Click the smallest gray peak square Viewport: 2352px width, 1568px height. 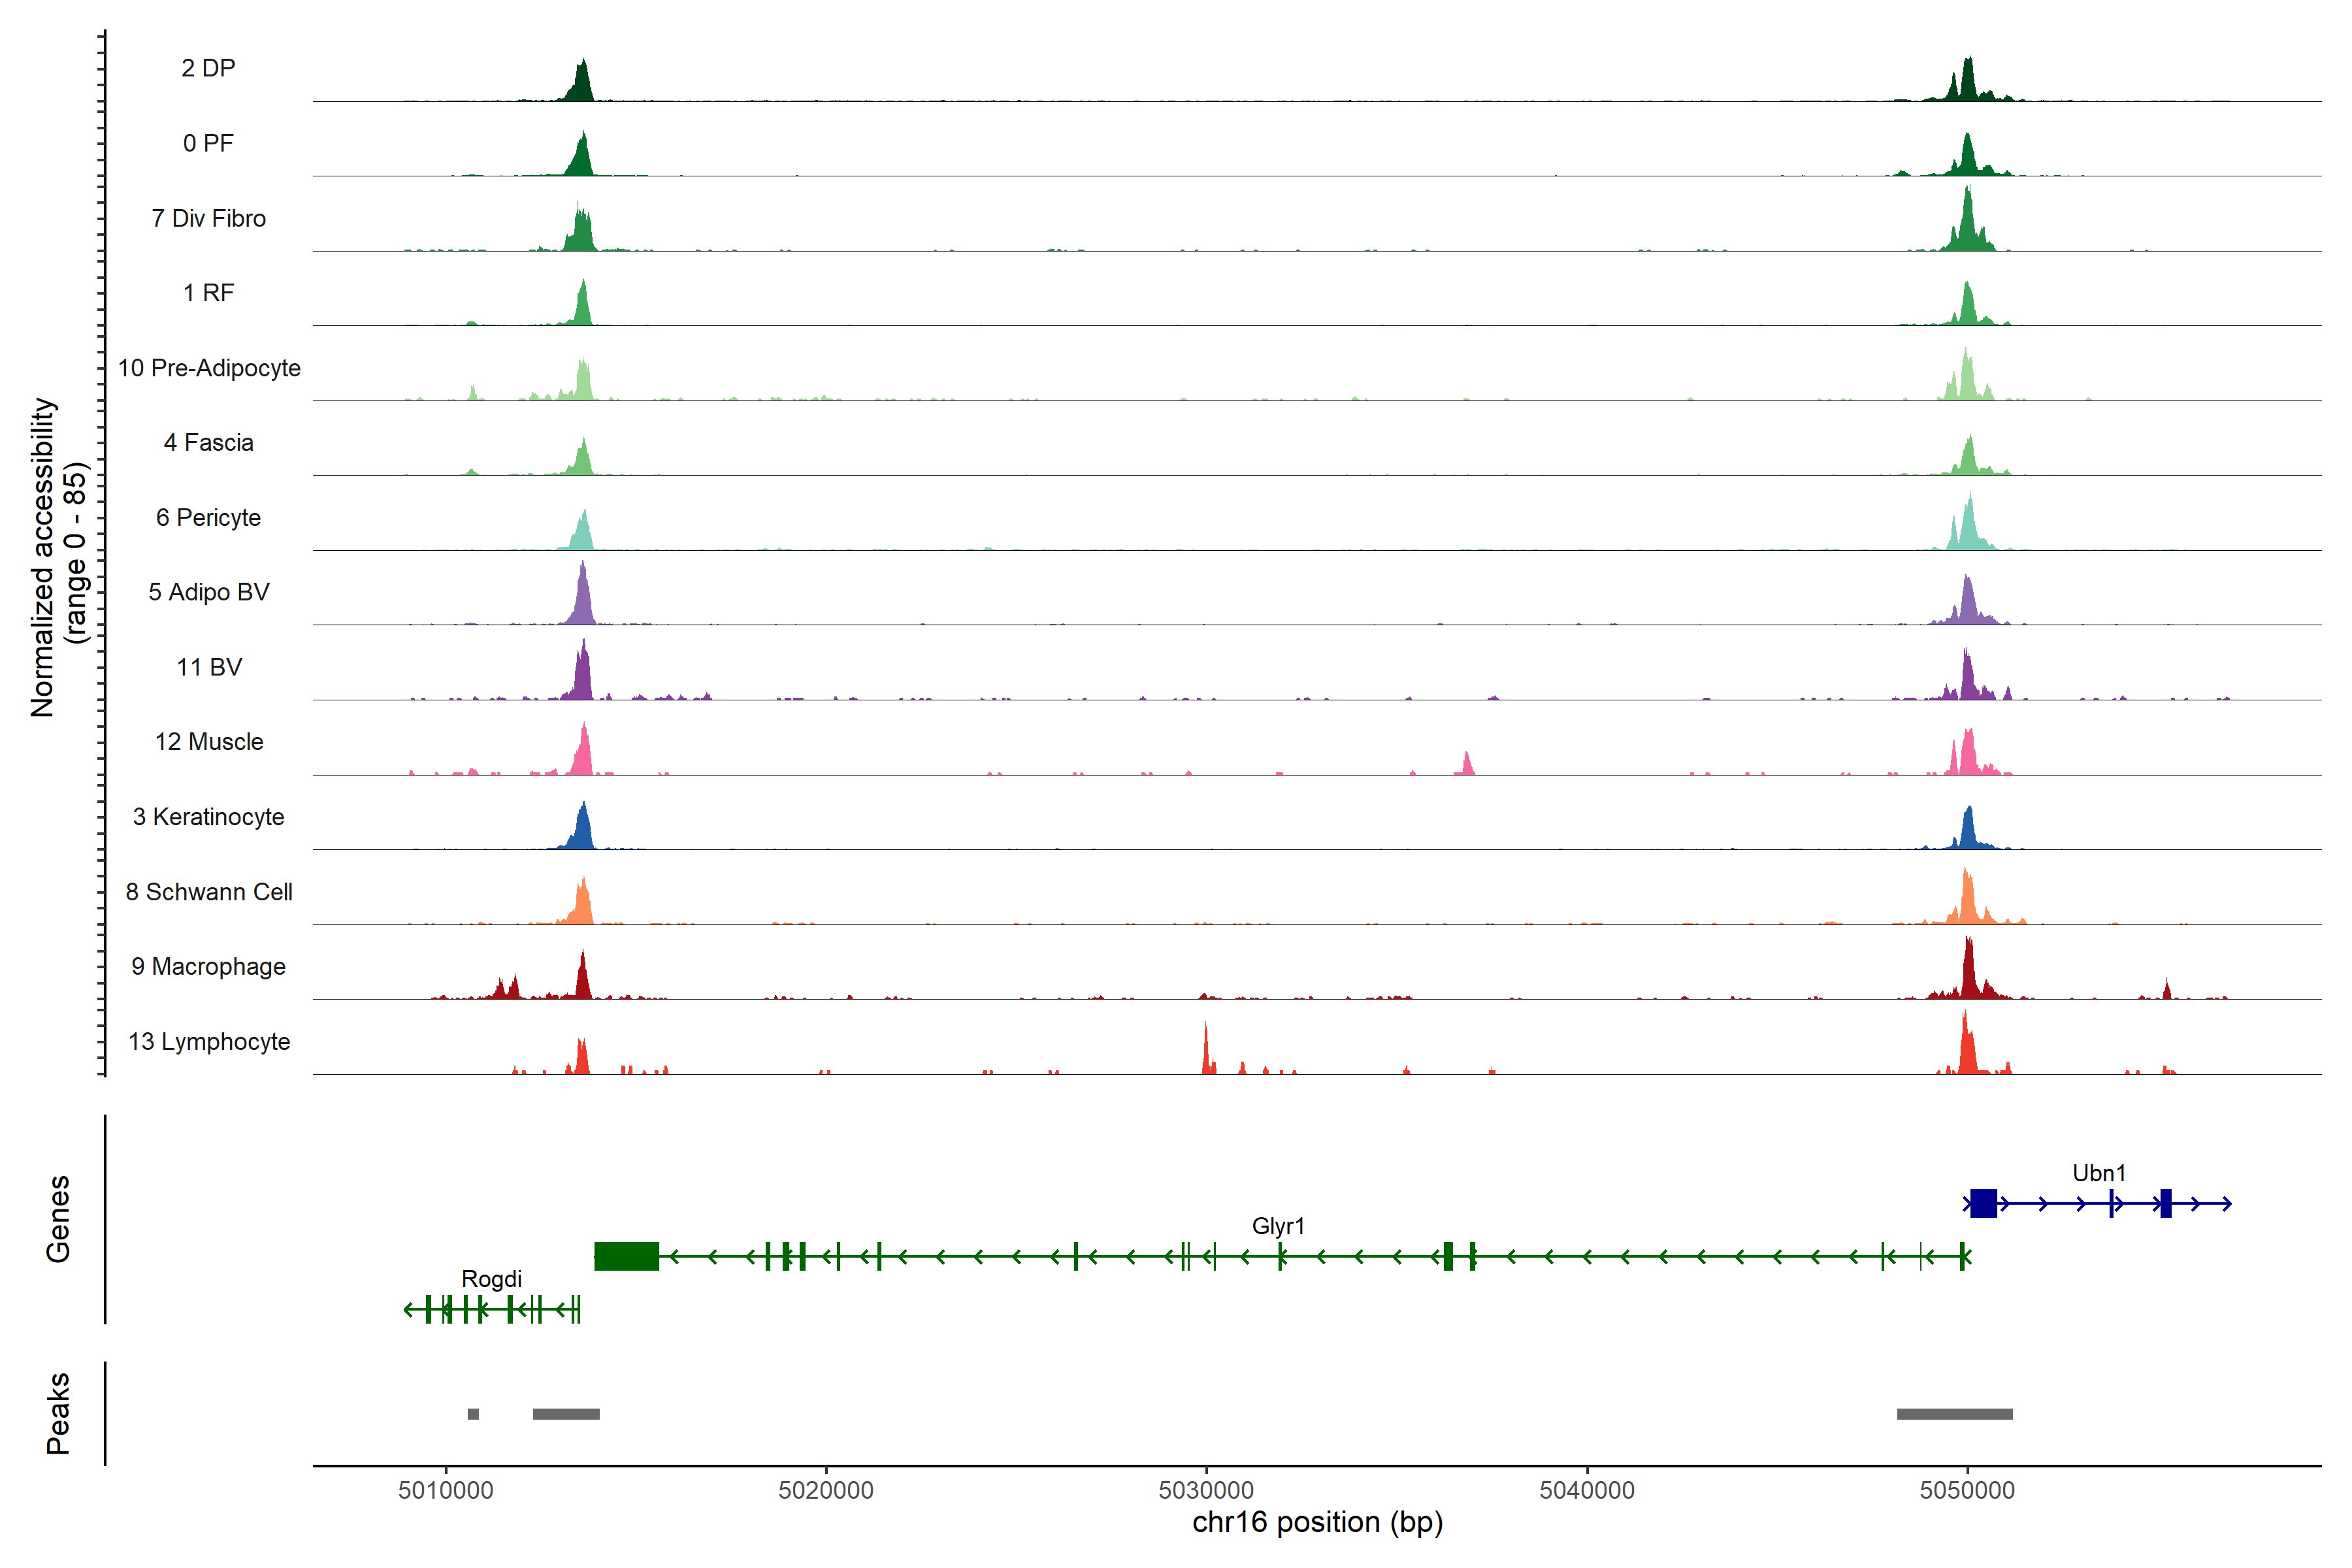coord(473,1414)
